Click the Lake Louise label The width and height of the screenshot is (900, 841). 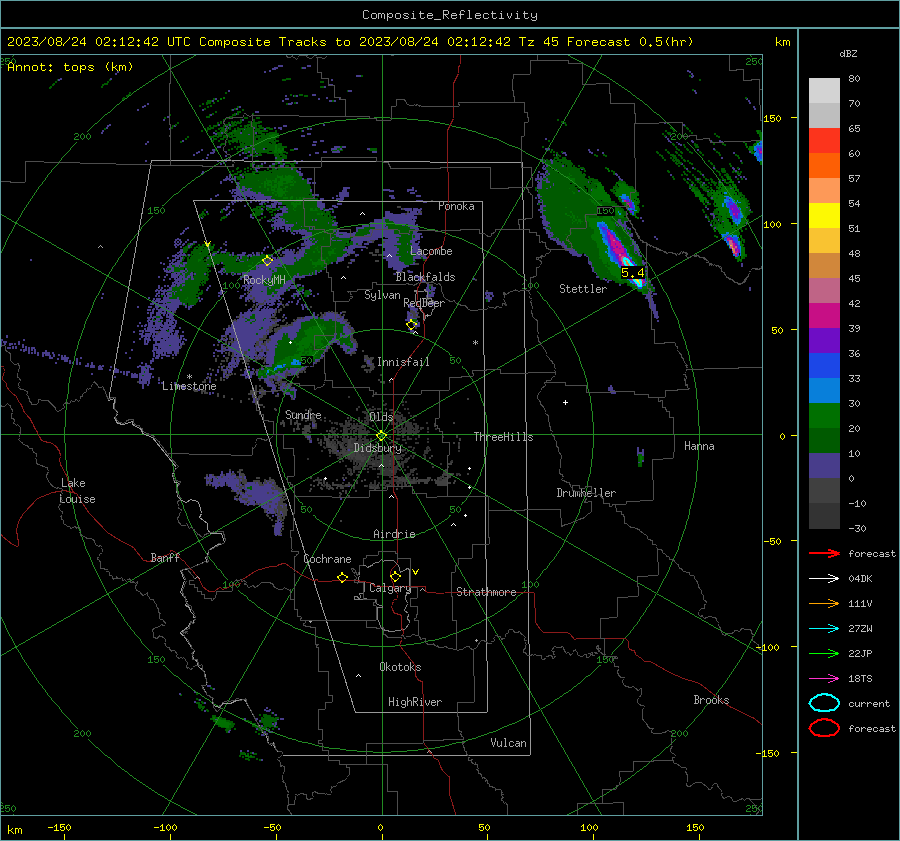coord(78,491)
